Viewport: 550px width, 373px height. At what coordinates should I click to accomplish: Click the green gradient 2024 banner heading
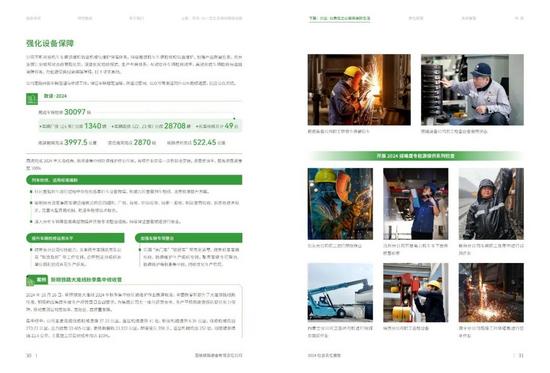[x=416, y=156]
